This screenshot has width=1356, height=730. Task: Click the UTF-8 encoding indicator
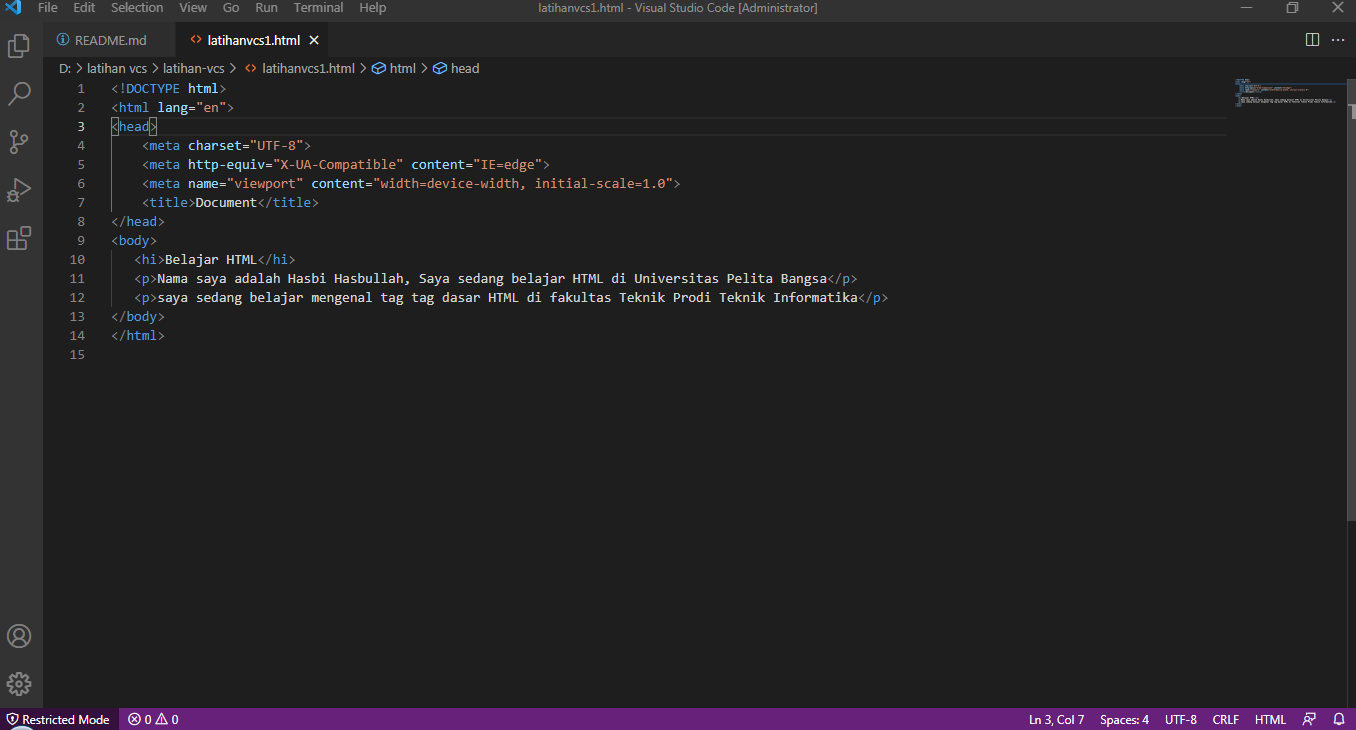(1180, 719)
